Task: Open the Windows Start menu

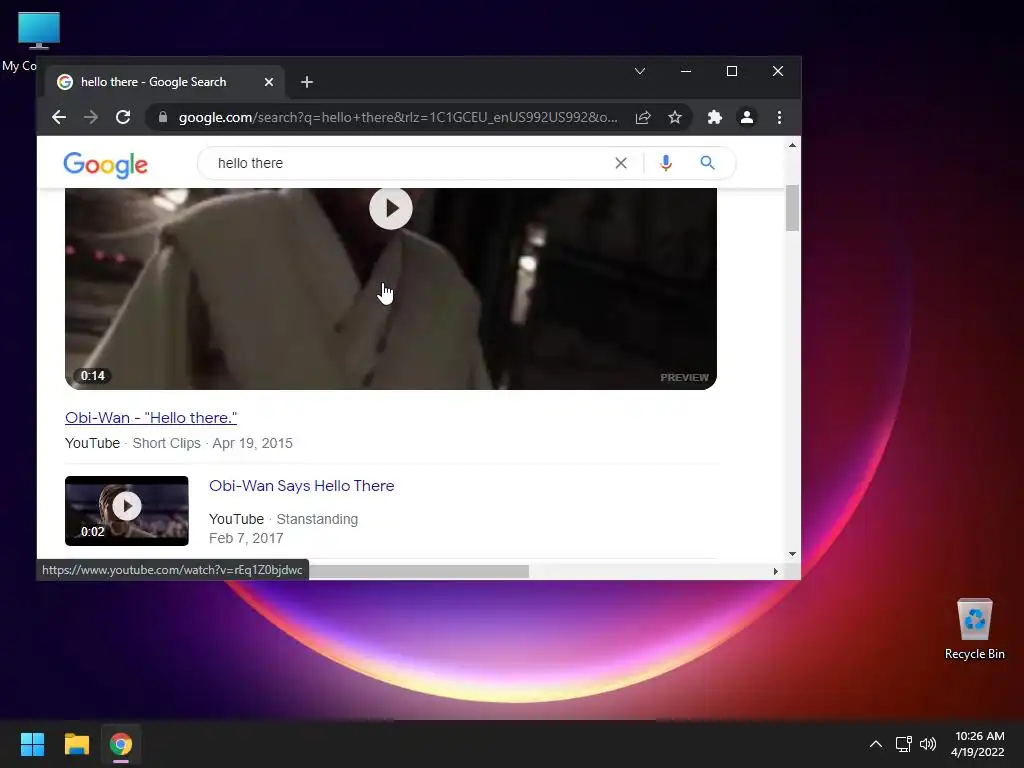Action: click(x=32, y=744)
